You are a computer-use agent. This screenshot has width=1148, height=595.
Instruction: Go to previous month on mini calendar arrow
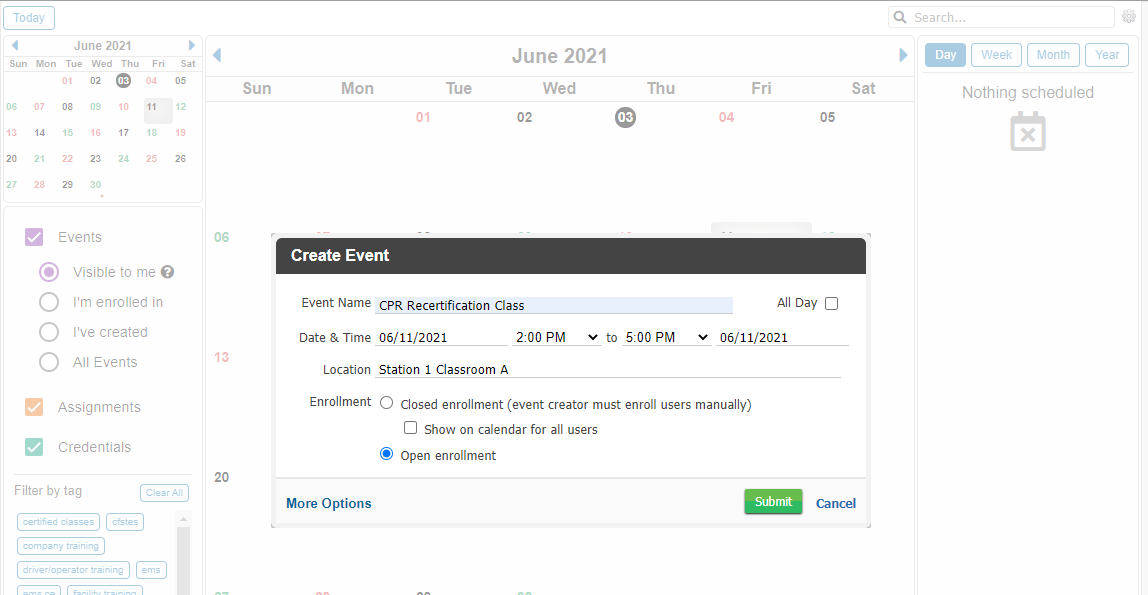pyautogui.click(x=14, y=45)
